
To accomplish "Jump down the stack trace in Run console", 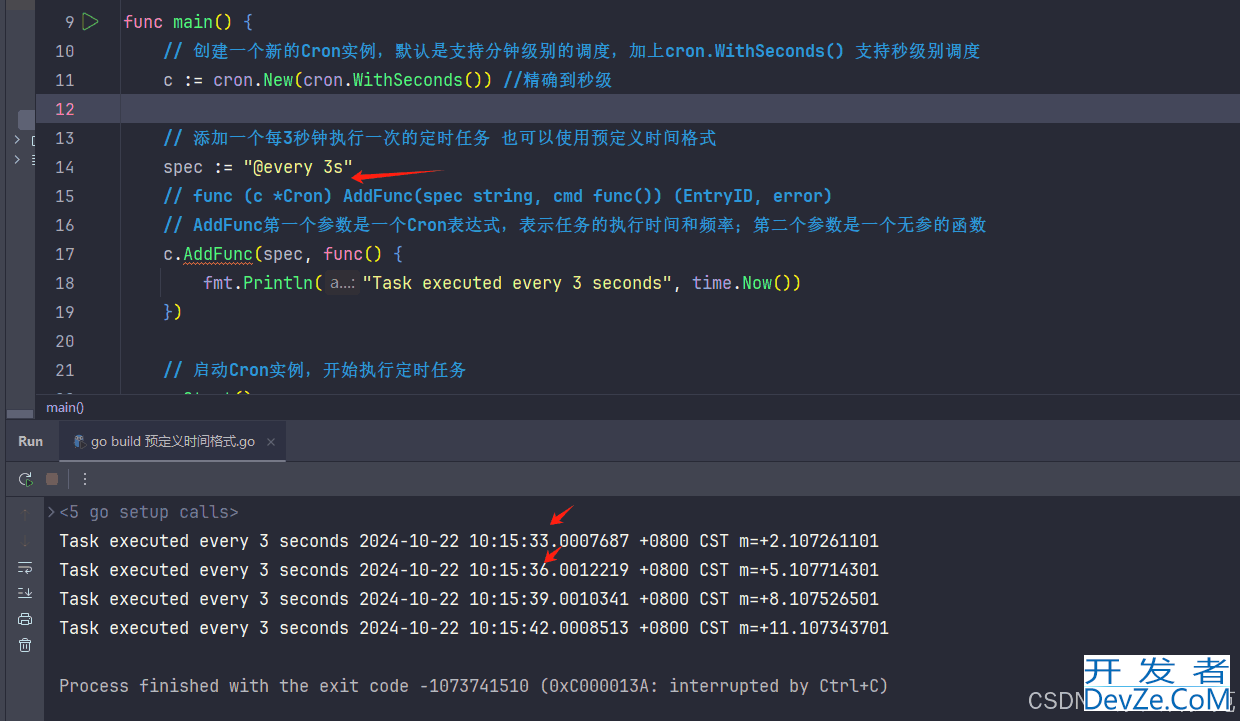I will tap(25, 541).
